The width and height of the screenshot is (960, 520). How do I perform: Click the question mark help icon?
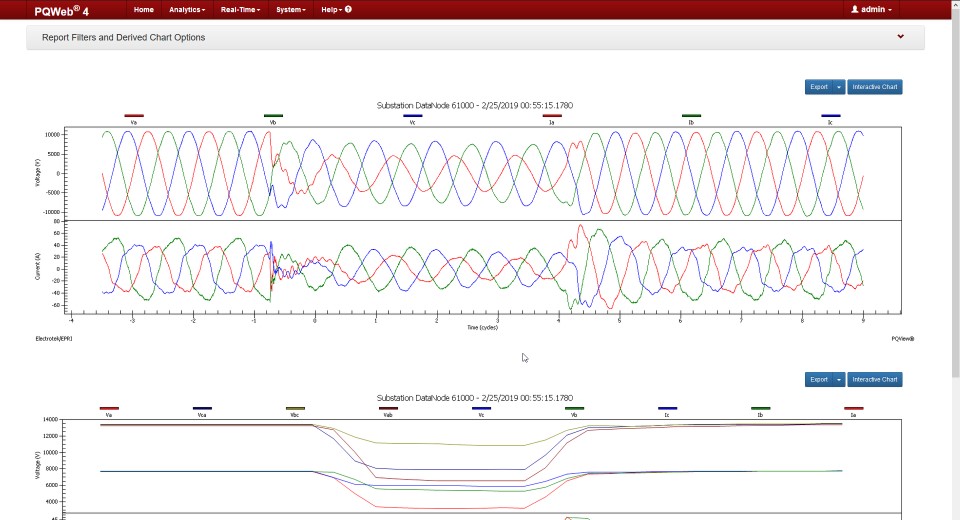coord(348,9)
